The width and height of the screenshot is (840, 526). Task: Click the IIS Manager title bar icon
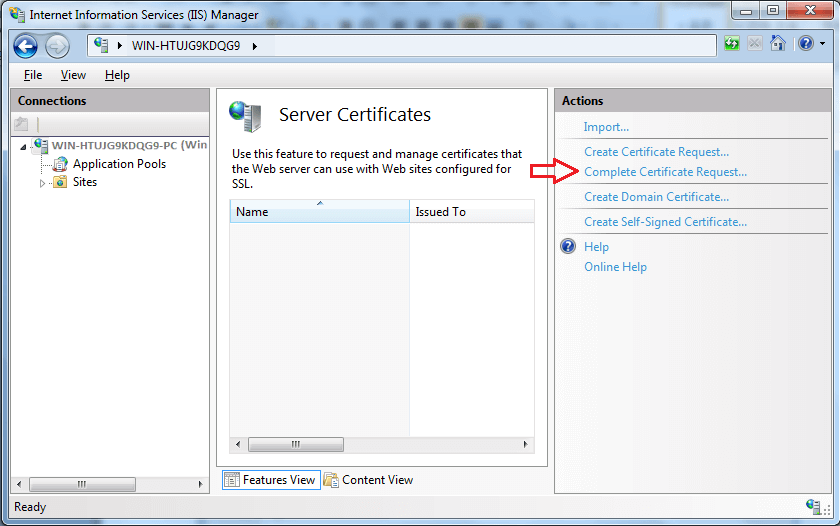(17, 14)
